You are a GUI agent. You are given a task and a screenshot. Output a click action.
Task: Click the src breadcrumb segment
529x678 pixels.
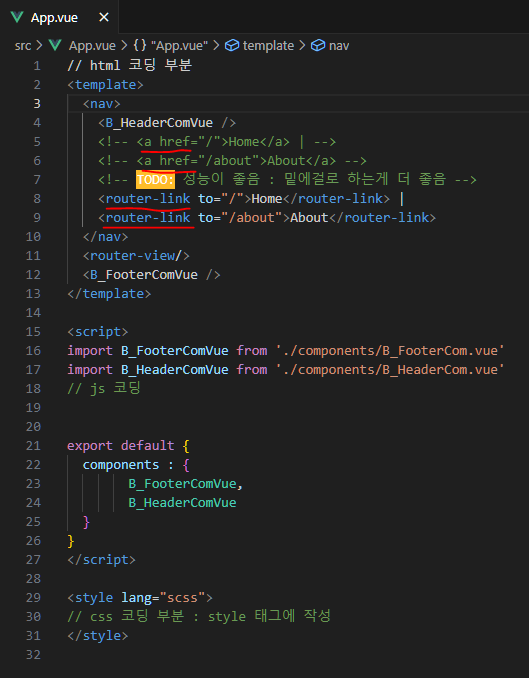(22, 45)
